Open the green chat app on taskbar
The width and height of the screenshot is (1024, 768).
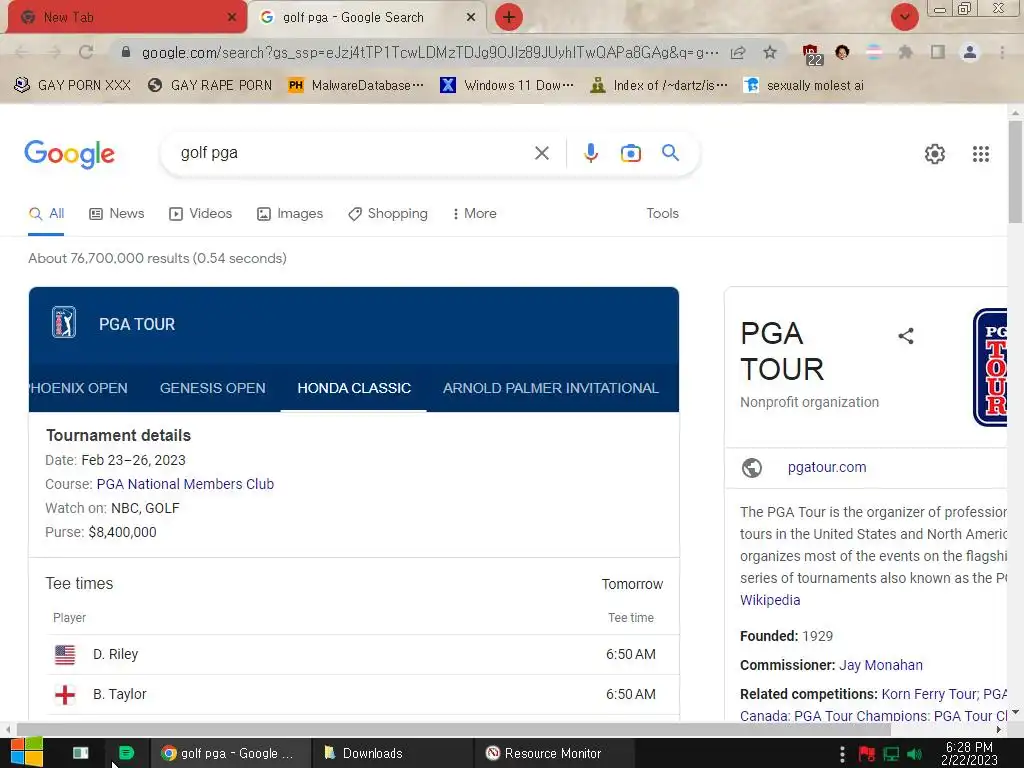pyautogui.click(x=126, y=753)
